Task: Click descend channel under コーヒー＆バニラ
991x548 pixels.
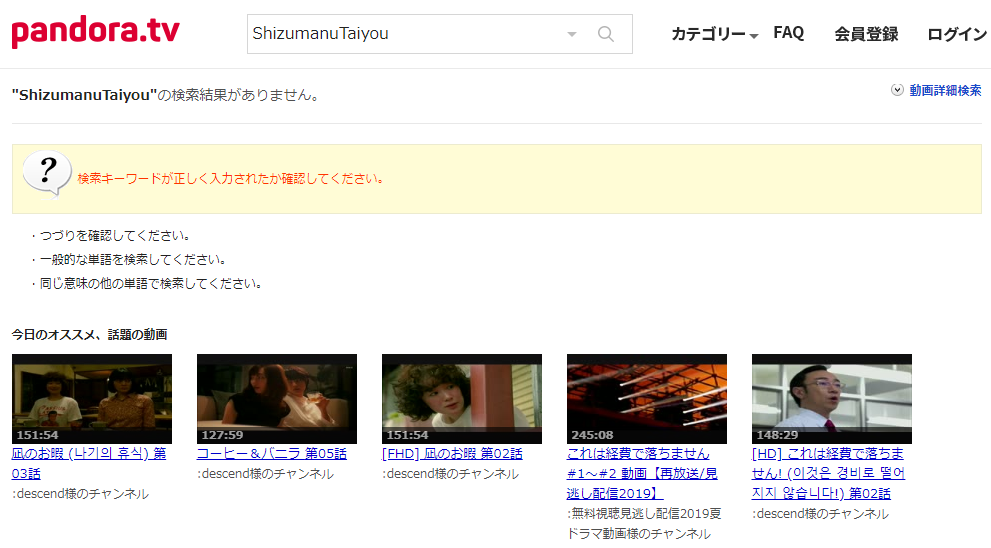Action: [x=265, y=474]
